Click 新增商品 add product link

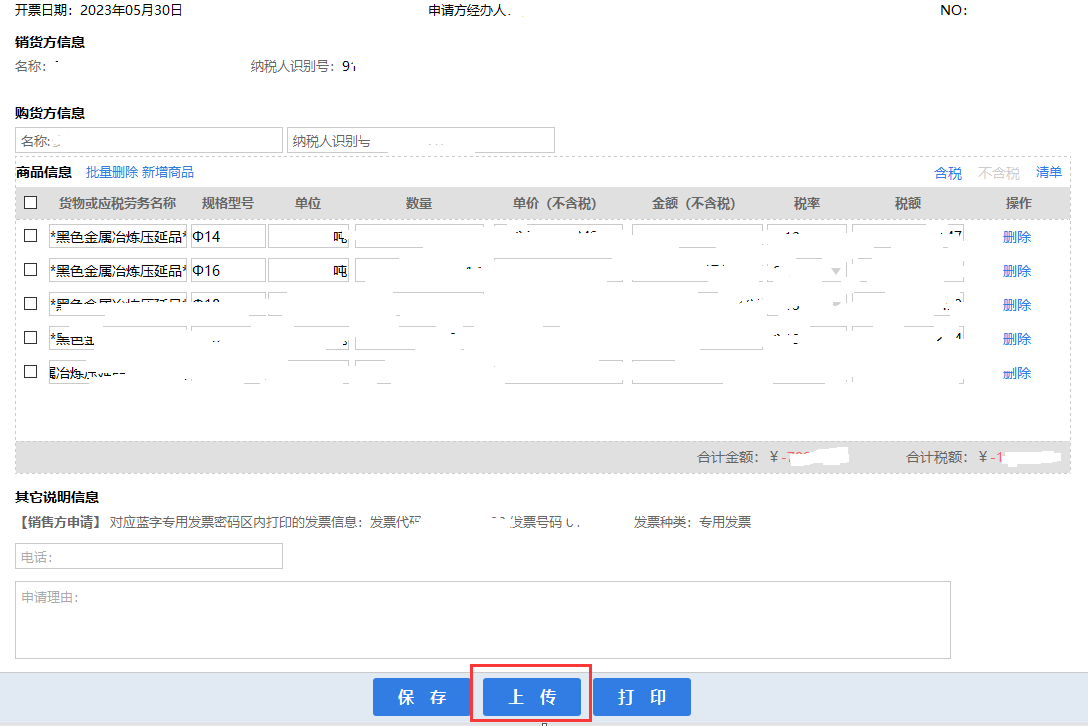coord(168,172)
